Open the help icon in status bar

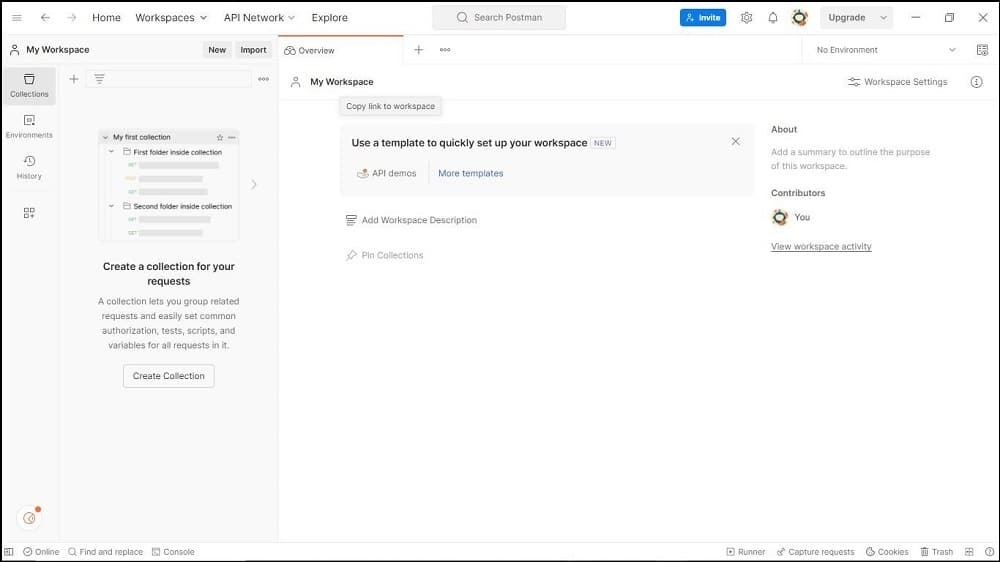tap(989, 552)
